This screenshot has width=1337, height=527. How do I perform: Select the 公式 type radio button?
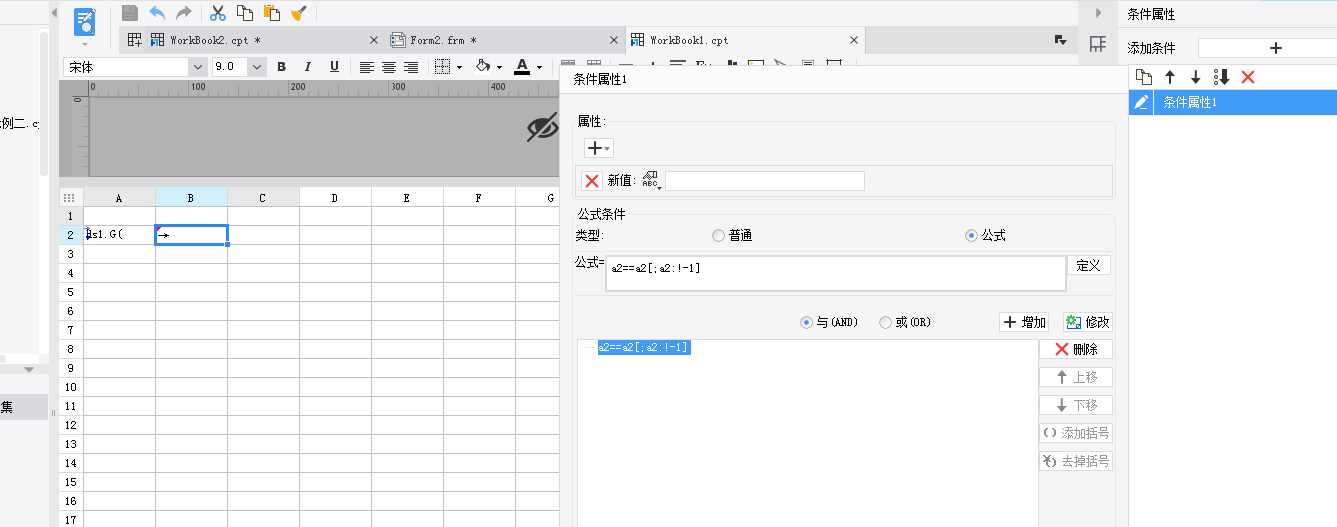(971, 236)
